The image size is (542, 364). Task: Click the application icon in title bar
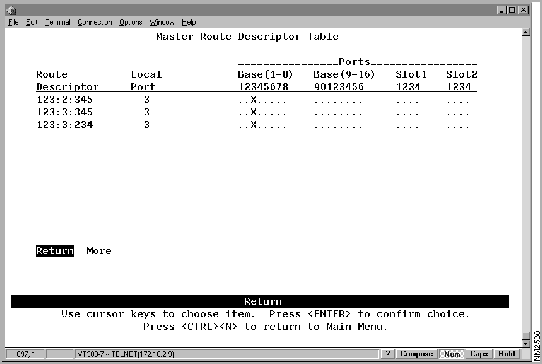point(11,10)
